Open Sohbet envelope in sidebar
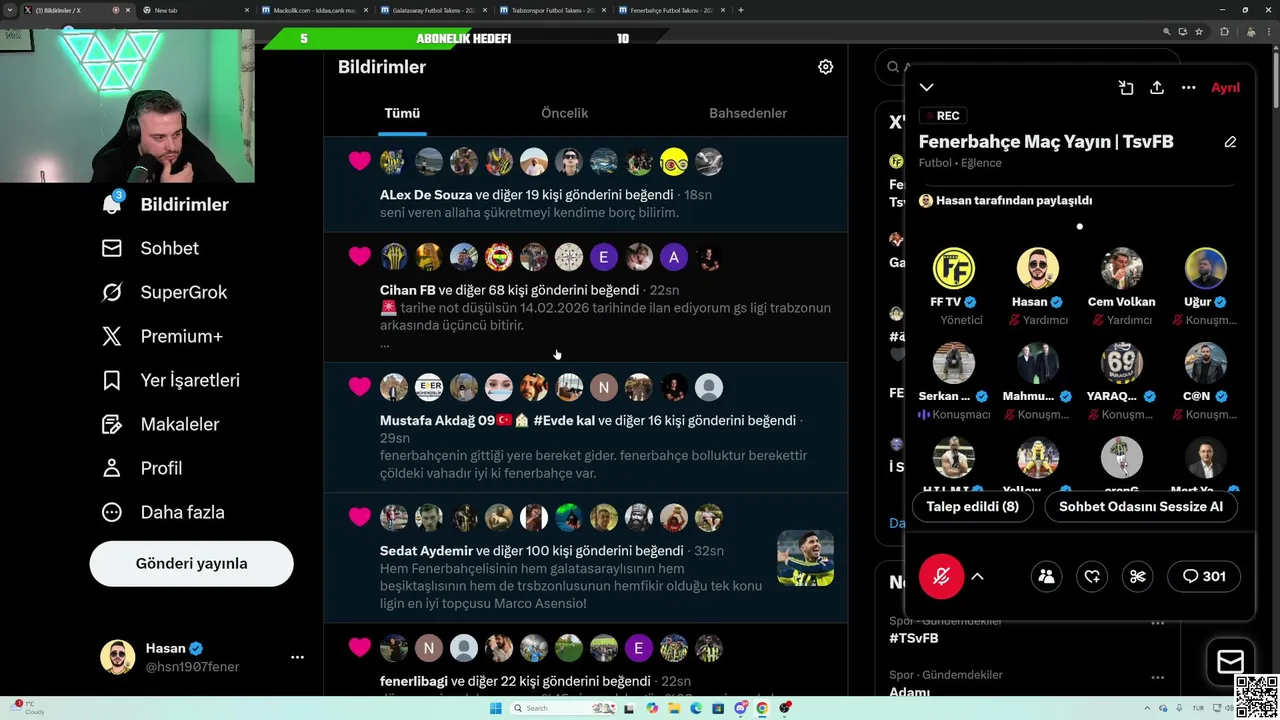Image resolution: width=1280 pixels, height=720 pixels. pyautogui.click(x=112, y=248)
